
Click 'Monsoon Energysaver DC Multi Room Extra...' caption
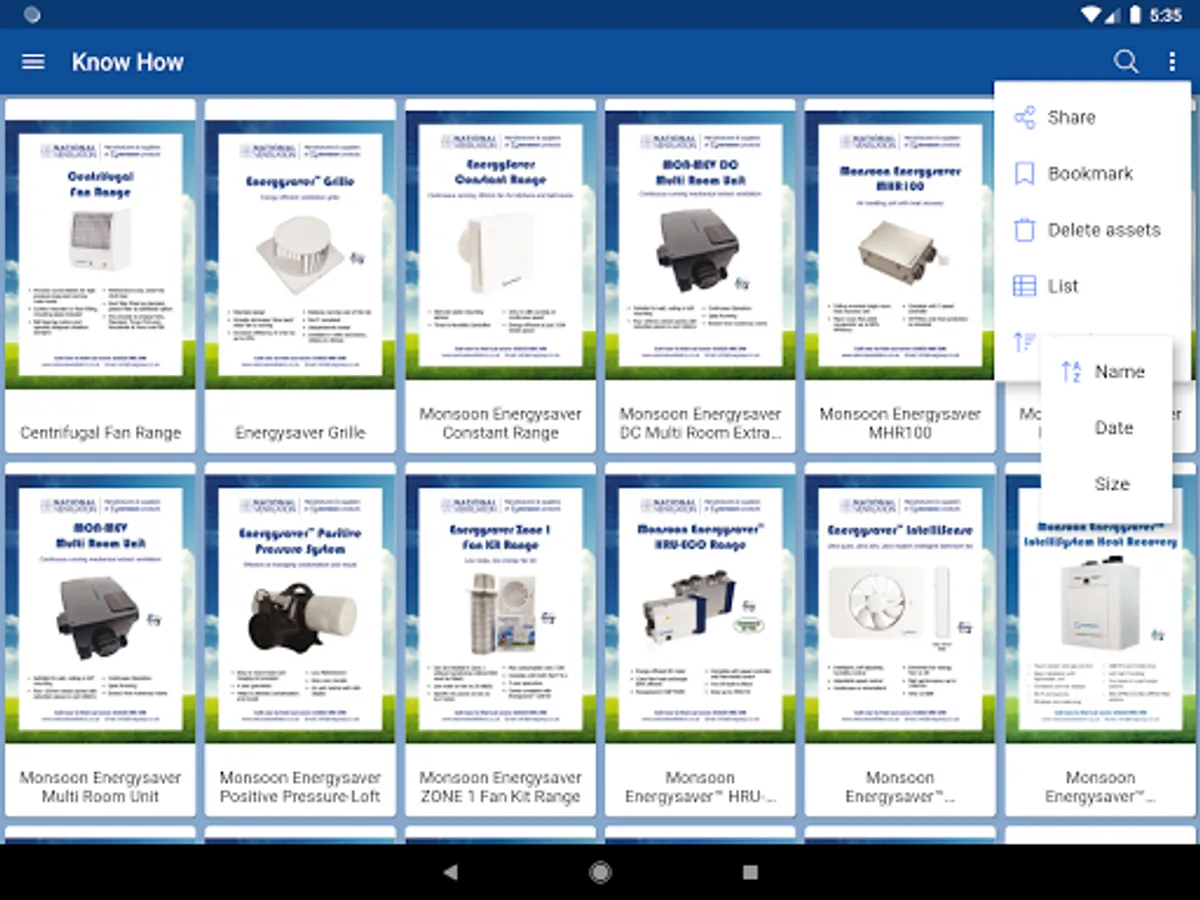[x=700, y=423]
